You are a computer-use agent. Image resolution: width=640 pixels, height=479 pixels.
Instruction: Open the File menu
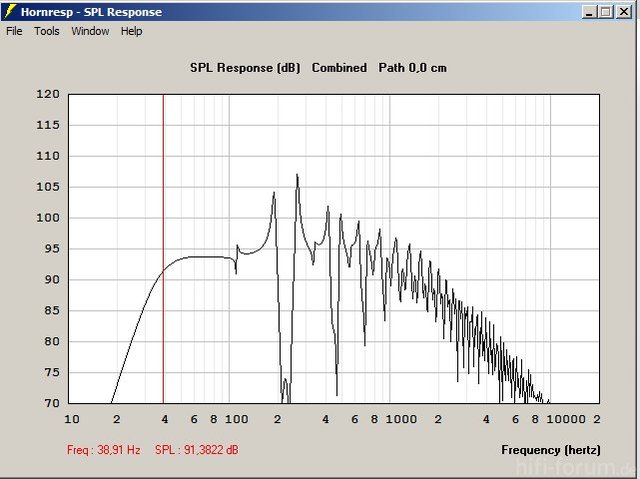(14, 31)
